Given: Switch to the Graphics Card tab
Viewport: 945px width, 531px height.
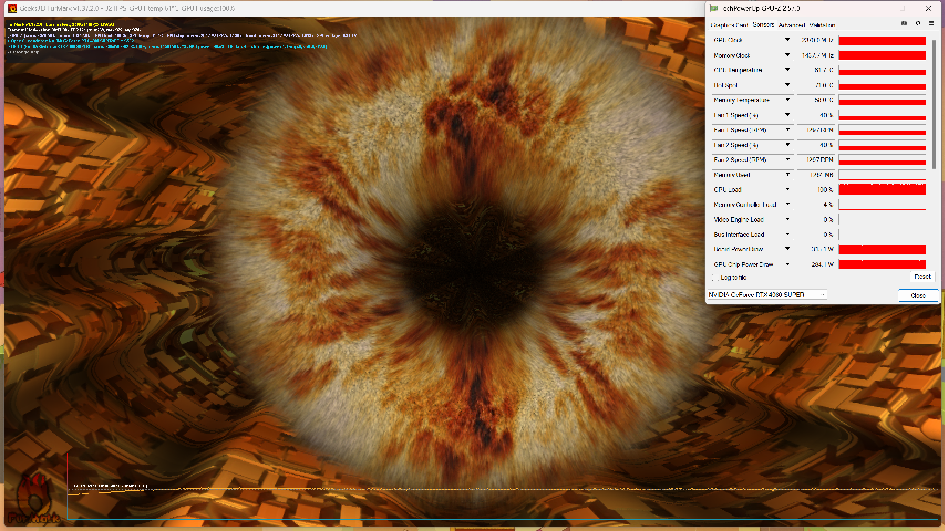Looking at the screenshot, I should tap(729, 23).
